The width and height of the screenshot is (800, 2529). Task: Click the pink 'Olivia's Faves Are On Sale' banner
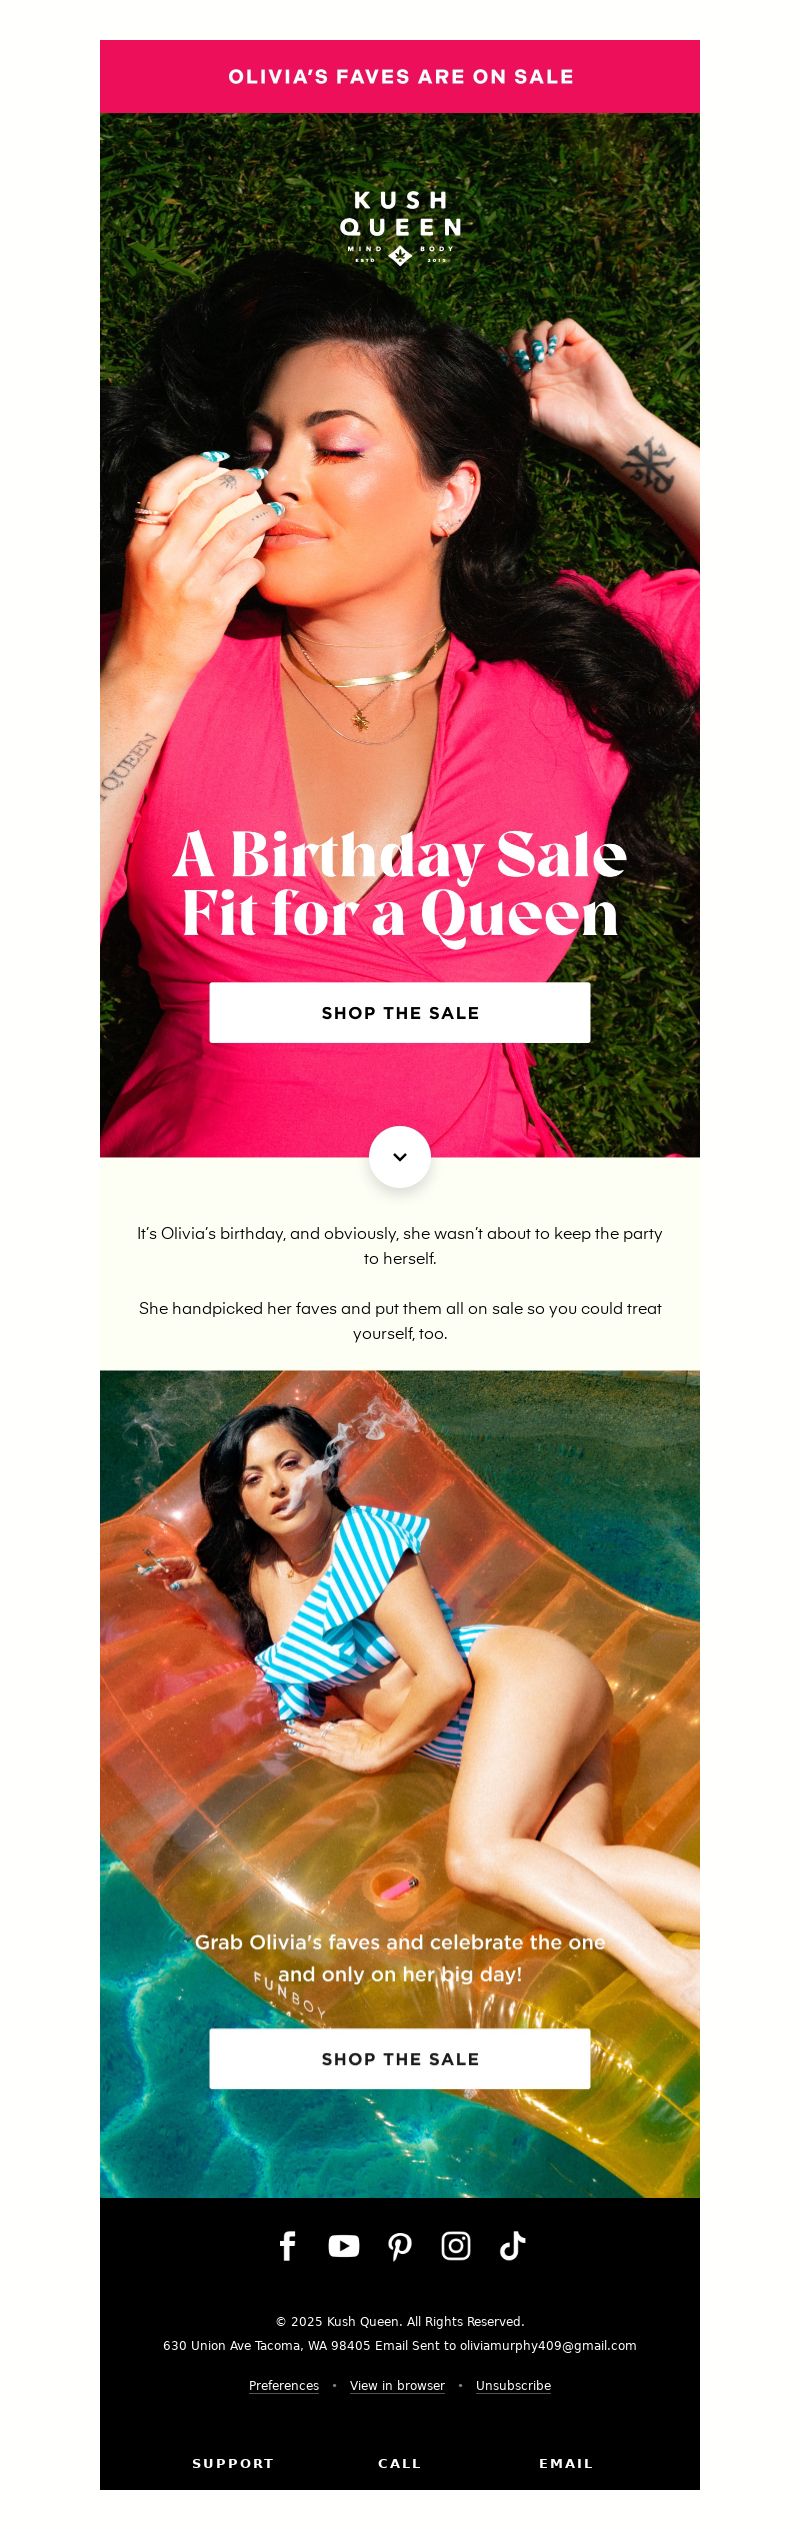pos(400,77)
